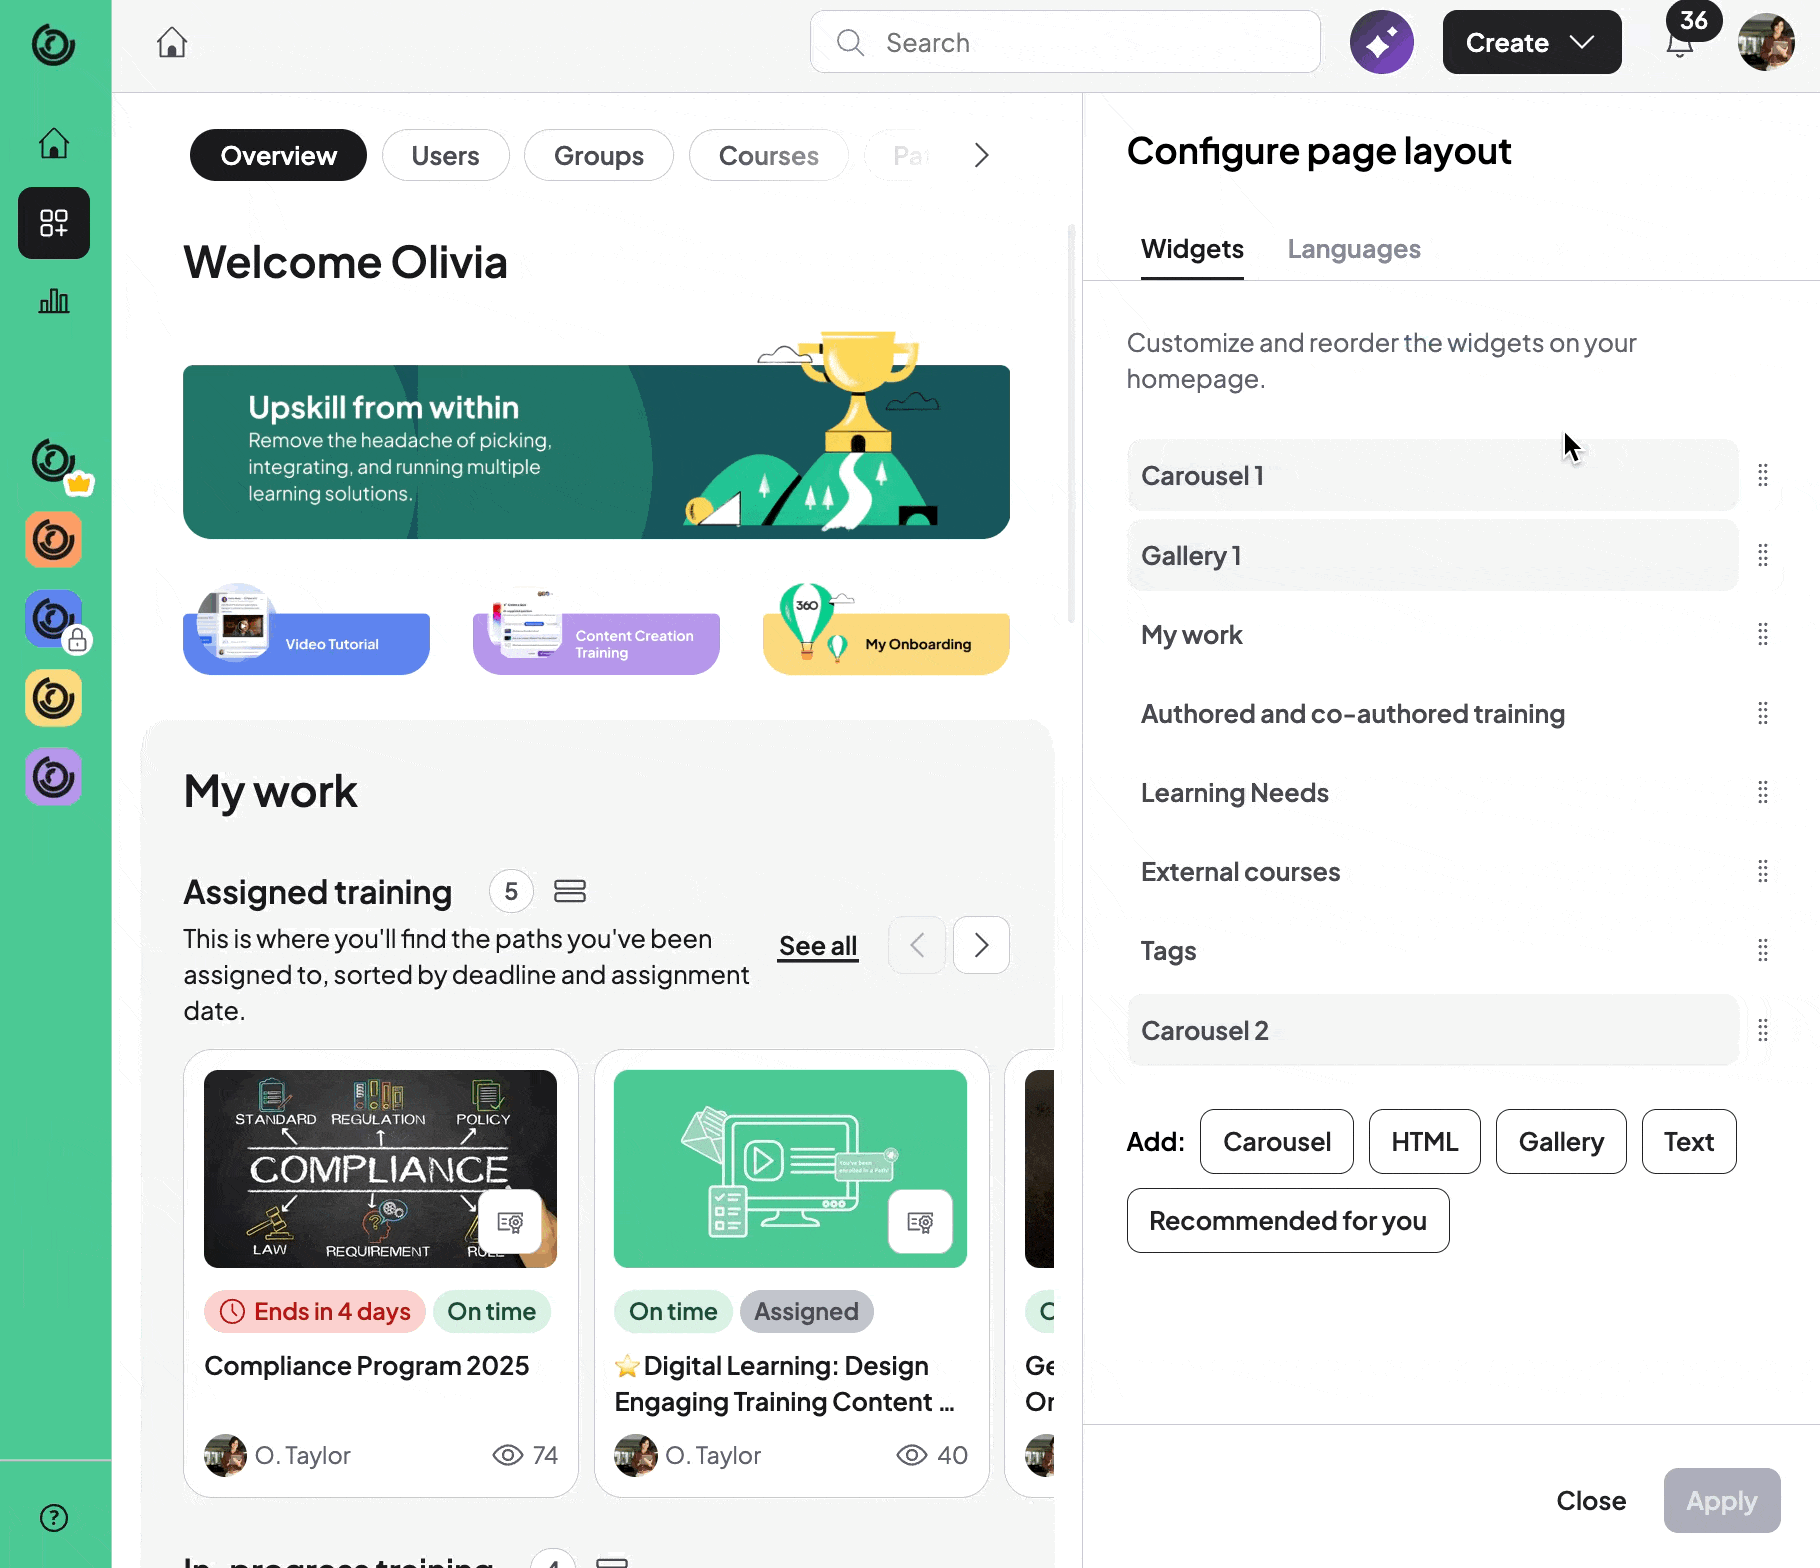Open the Digital Learning course thumbnail
The width and height of the screenshot is (1820, 1568).
tap(790, 1168)
